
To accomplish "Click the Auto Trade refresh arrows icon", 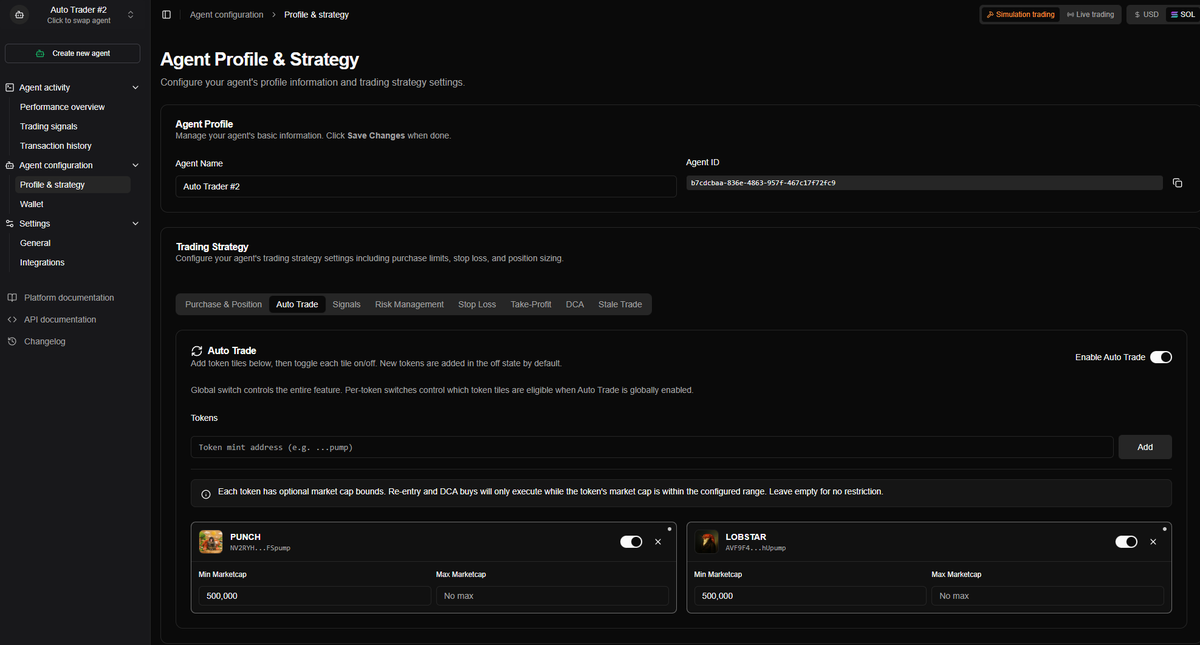I will point(197,351).
